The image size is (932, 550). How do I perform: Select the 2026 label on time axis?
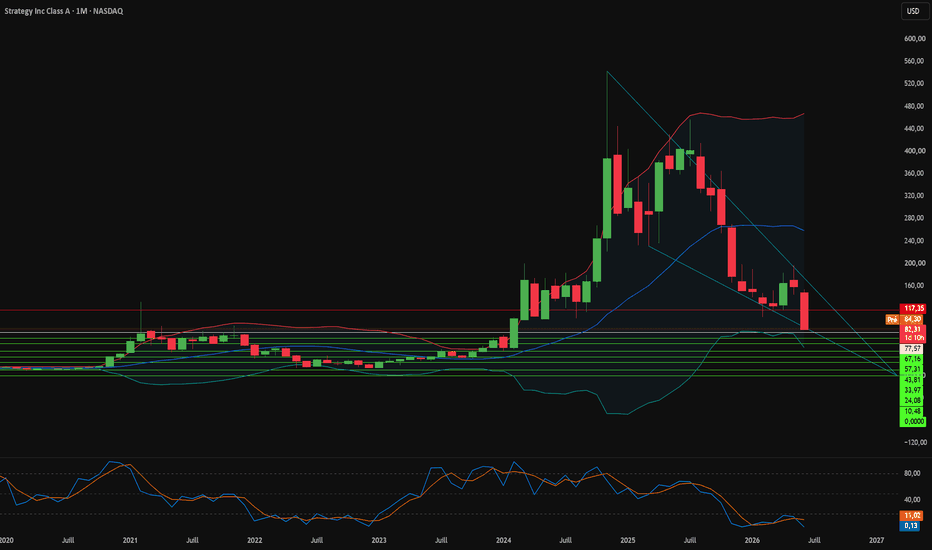752,540
